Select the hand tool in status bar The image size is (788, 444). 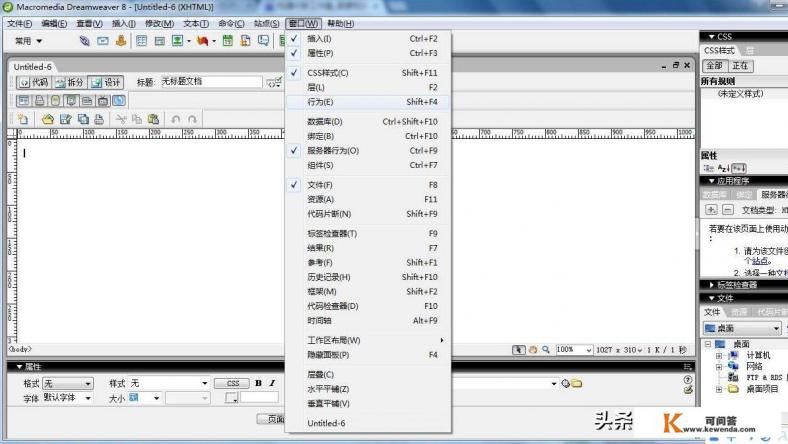[533, 350]
